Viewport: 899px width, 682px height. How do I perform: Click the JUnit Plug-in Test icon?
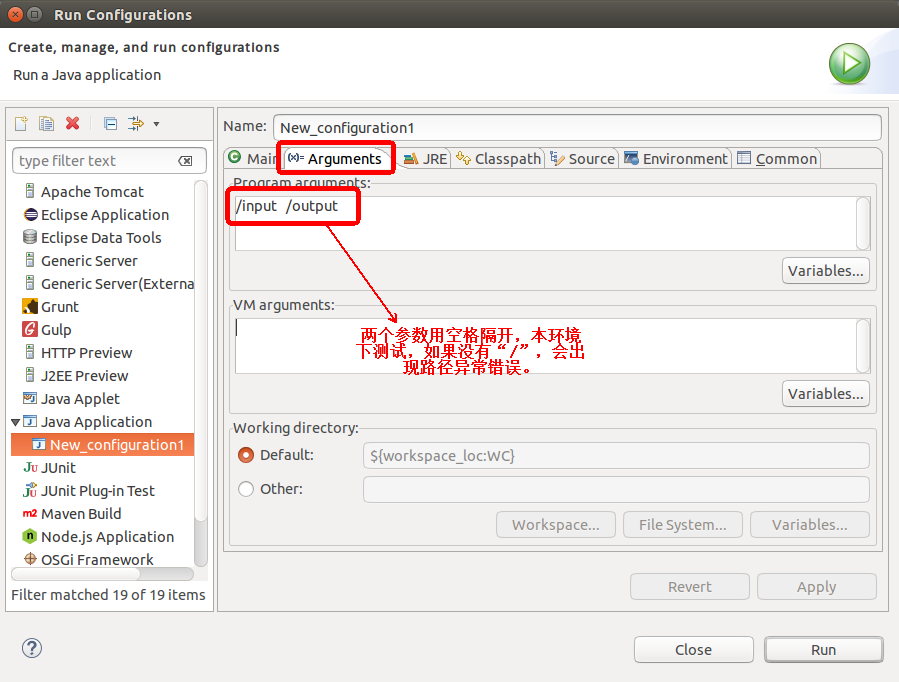(30, 490)
